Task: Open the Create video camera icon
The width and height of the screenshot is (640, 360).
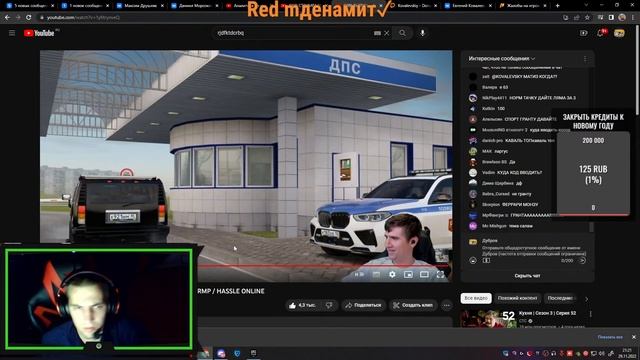Action: pyautogui.click(x=584, y=33)
